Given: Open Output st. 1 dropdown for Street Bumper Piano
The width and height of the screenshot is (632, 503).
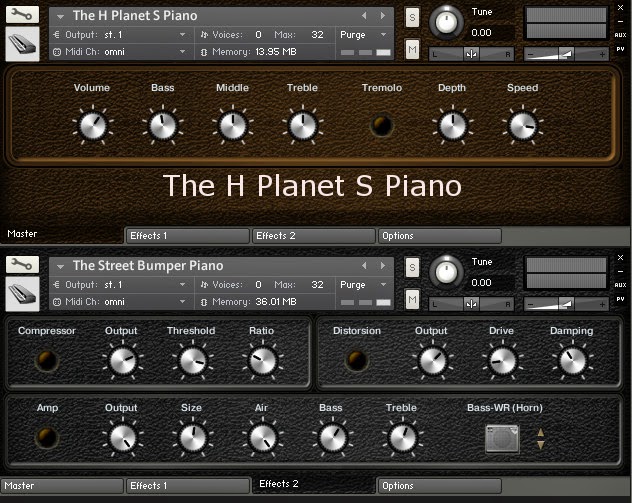Looking at the screenshot, I should tap(119, 285).
